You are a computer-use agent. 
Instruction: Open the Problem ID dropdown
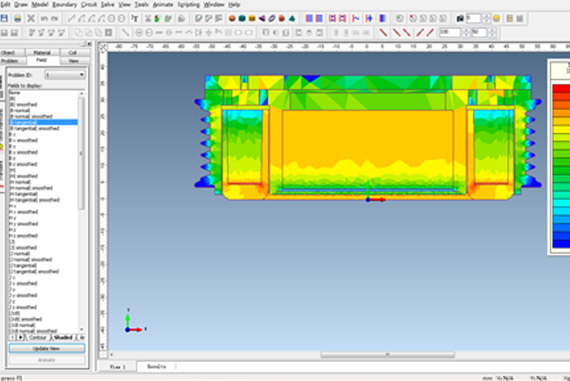click(65, 75)
